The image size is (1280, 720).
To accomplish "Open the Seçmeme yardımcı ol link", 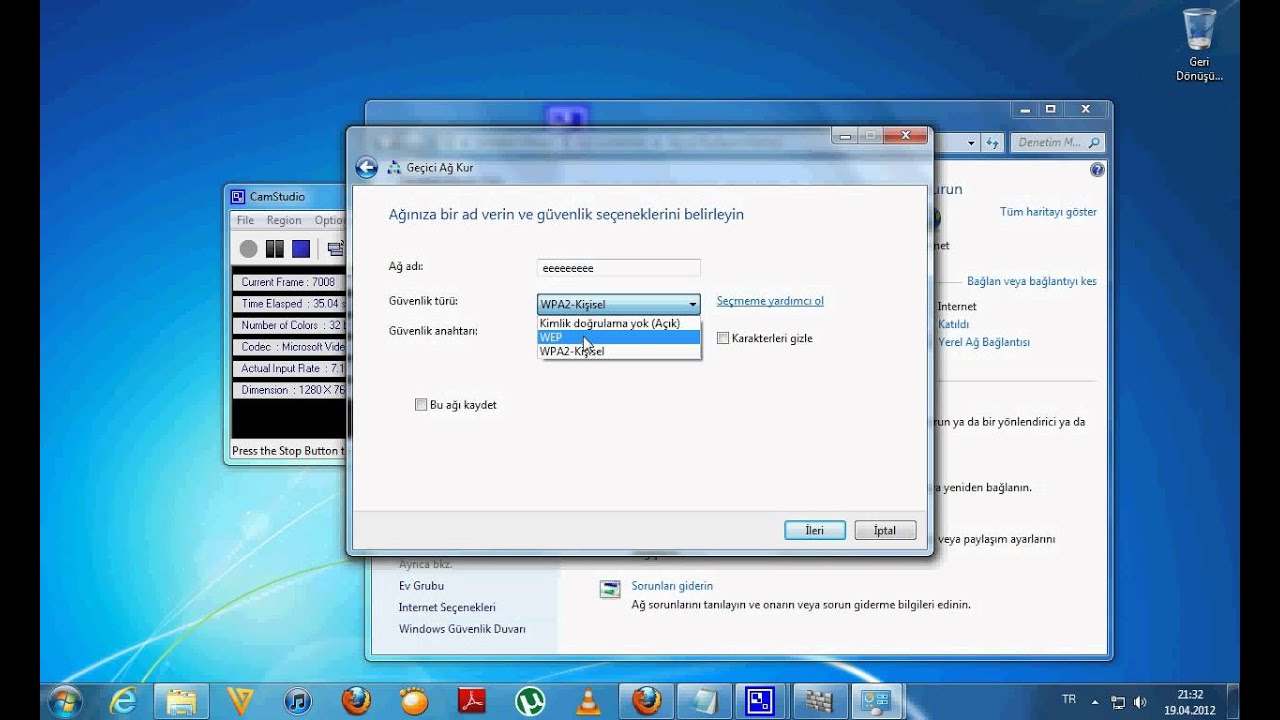I will coord(770,301).
